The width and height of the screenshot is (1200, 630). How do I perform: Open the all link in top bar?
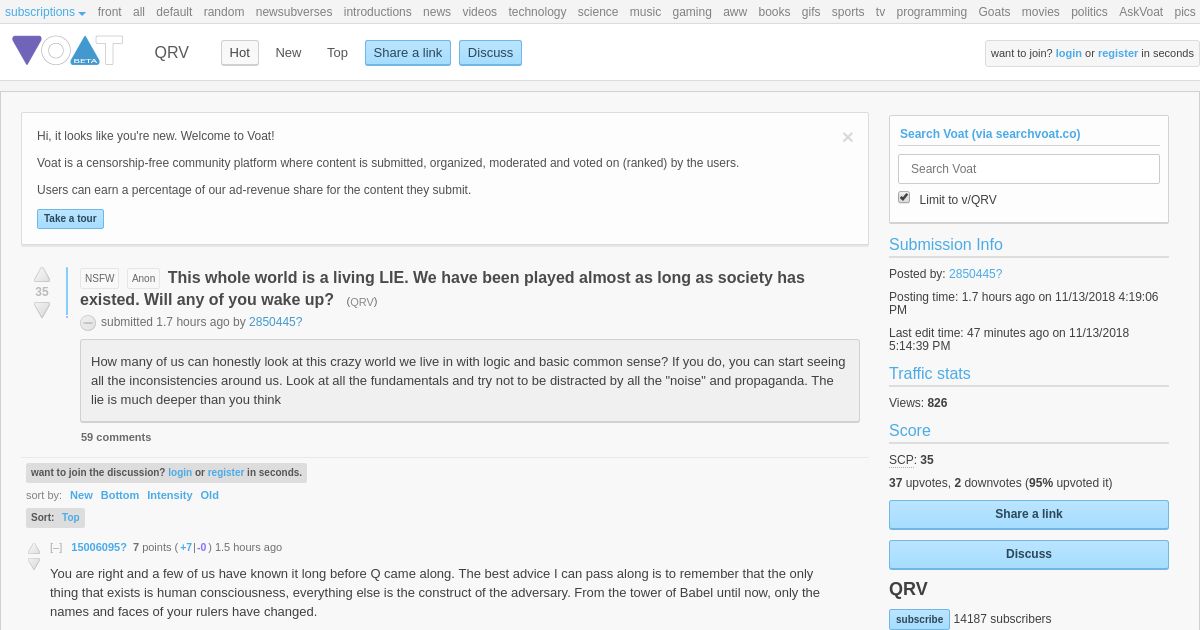point(139,12)
